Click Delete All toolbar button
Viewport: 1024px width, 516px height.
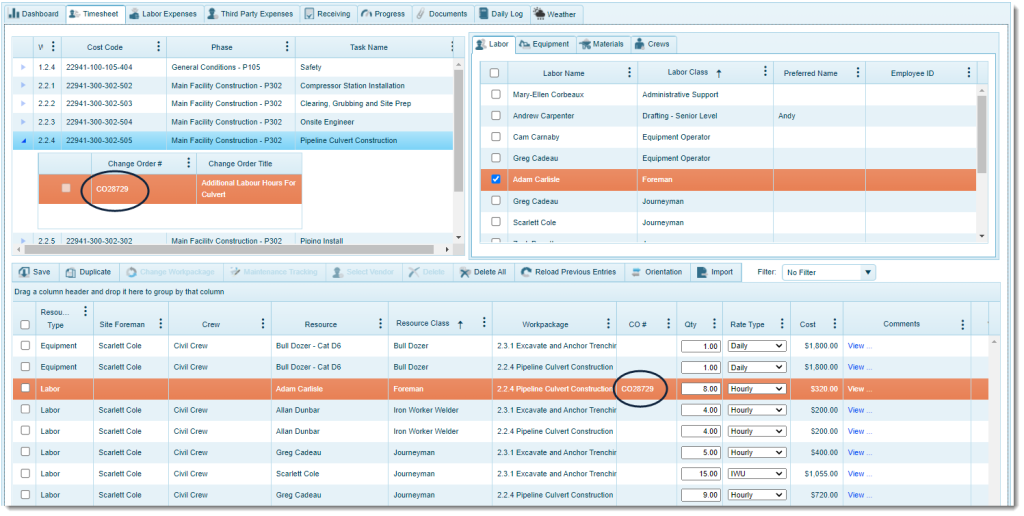tap(483, 272)
